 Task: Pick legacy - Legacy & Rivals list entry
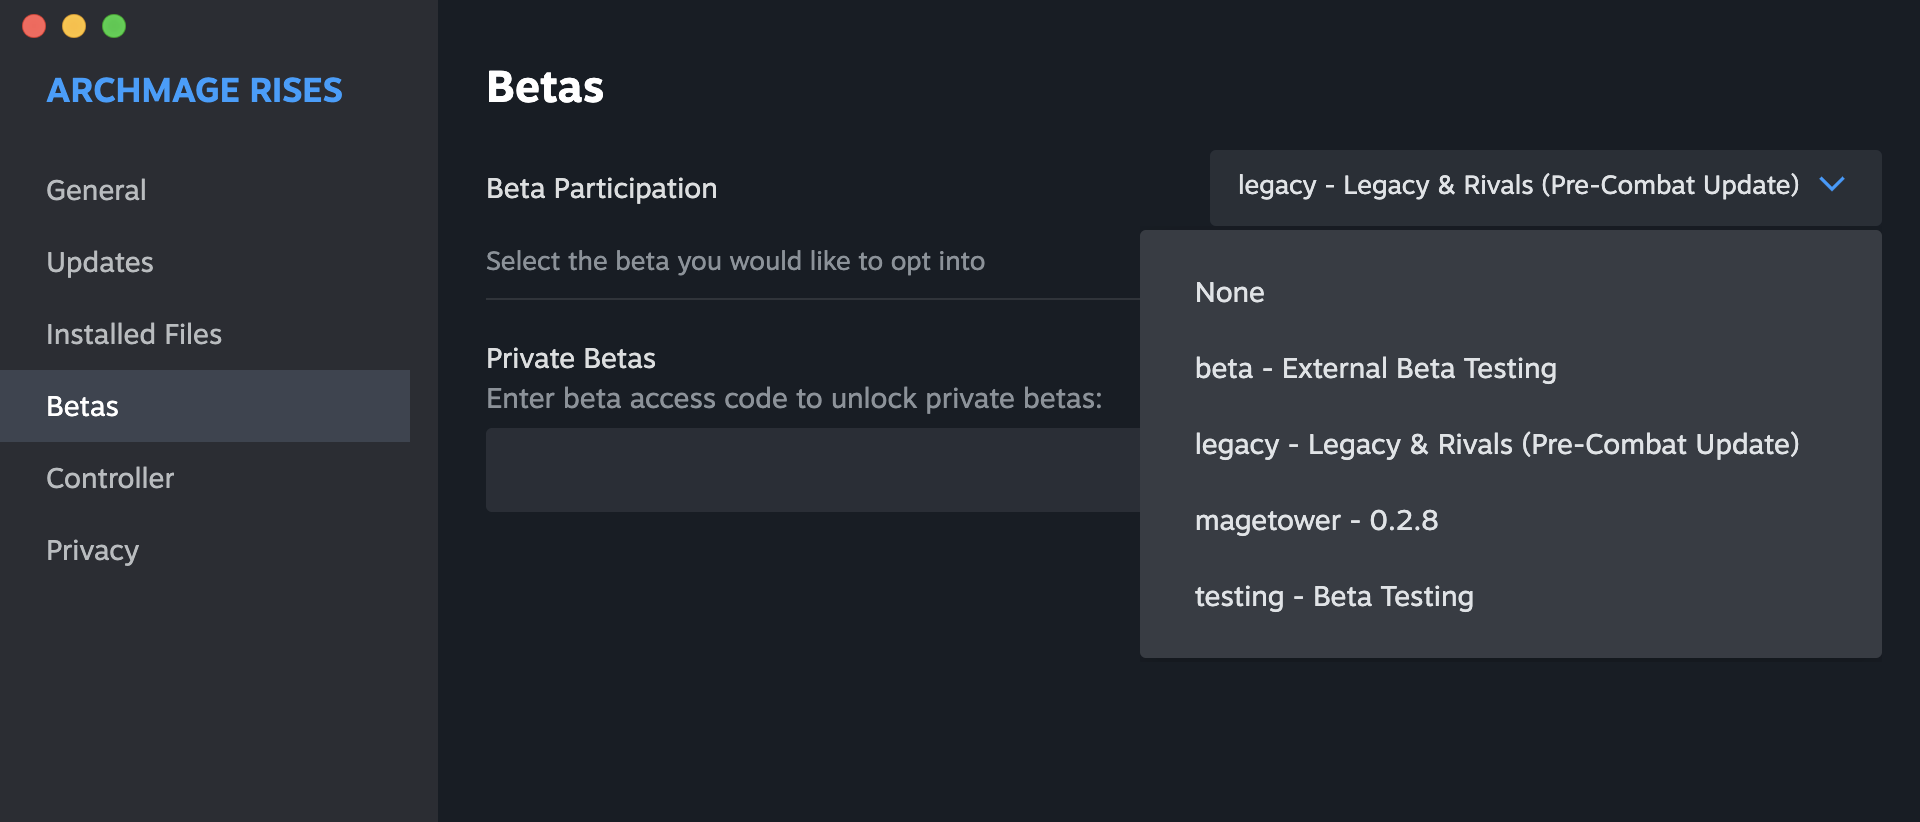tap(1496, 445)
